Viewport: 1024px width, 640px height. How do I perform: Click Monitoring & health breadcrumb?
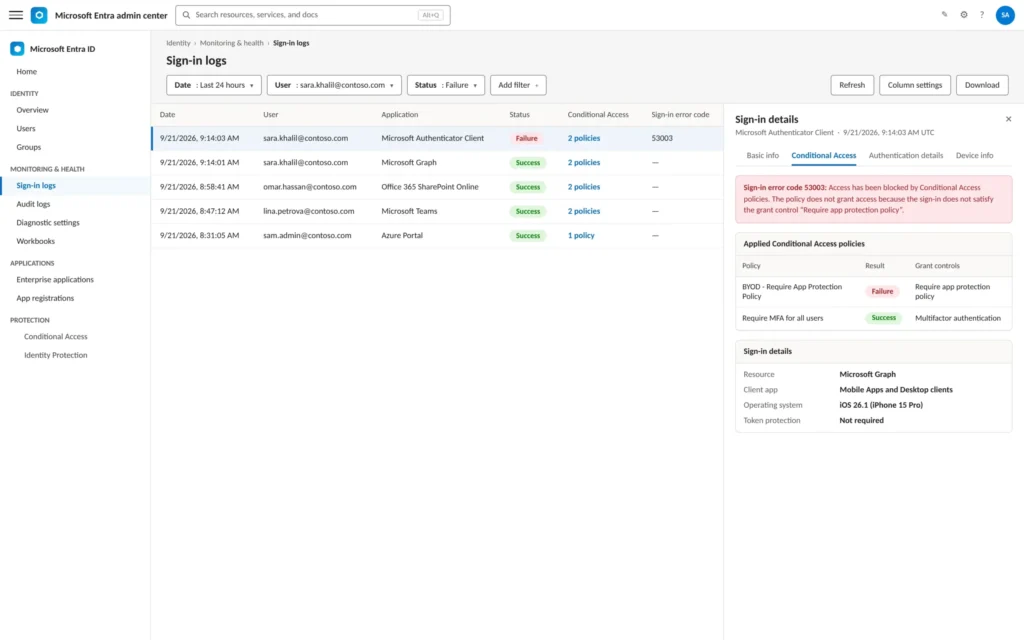(231, 43)
